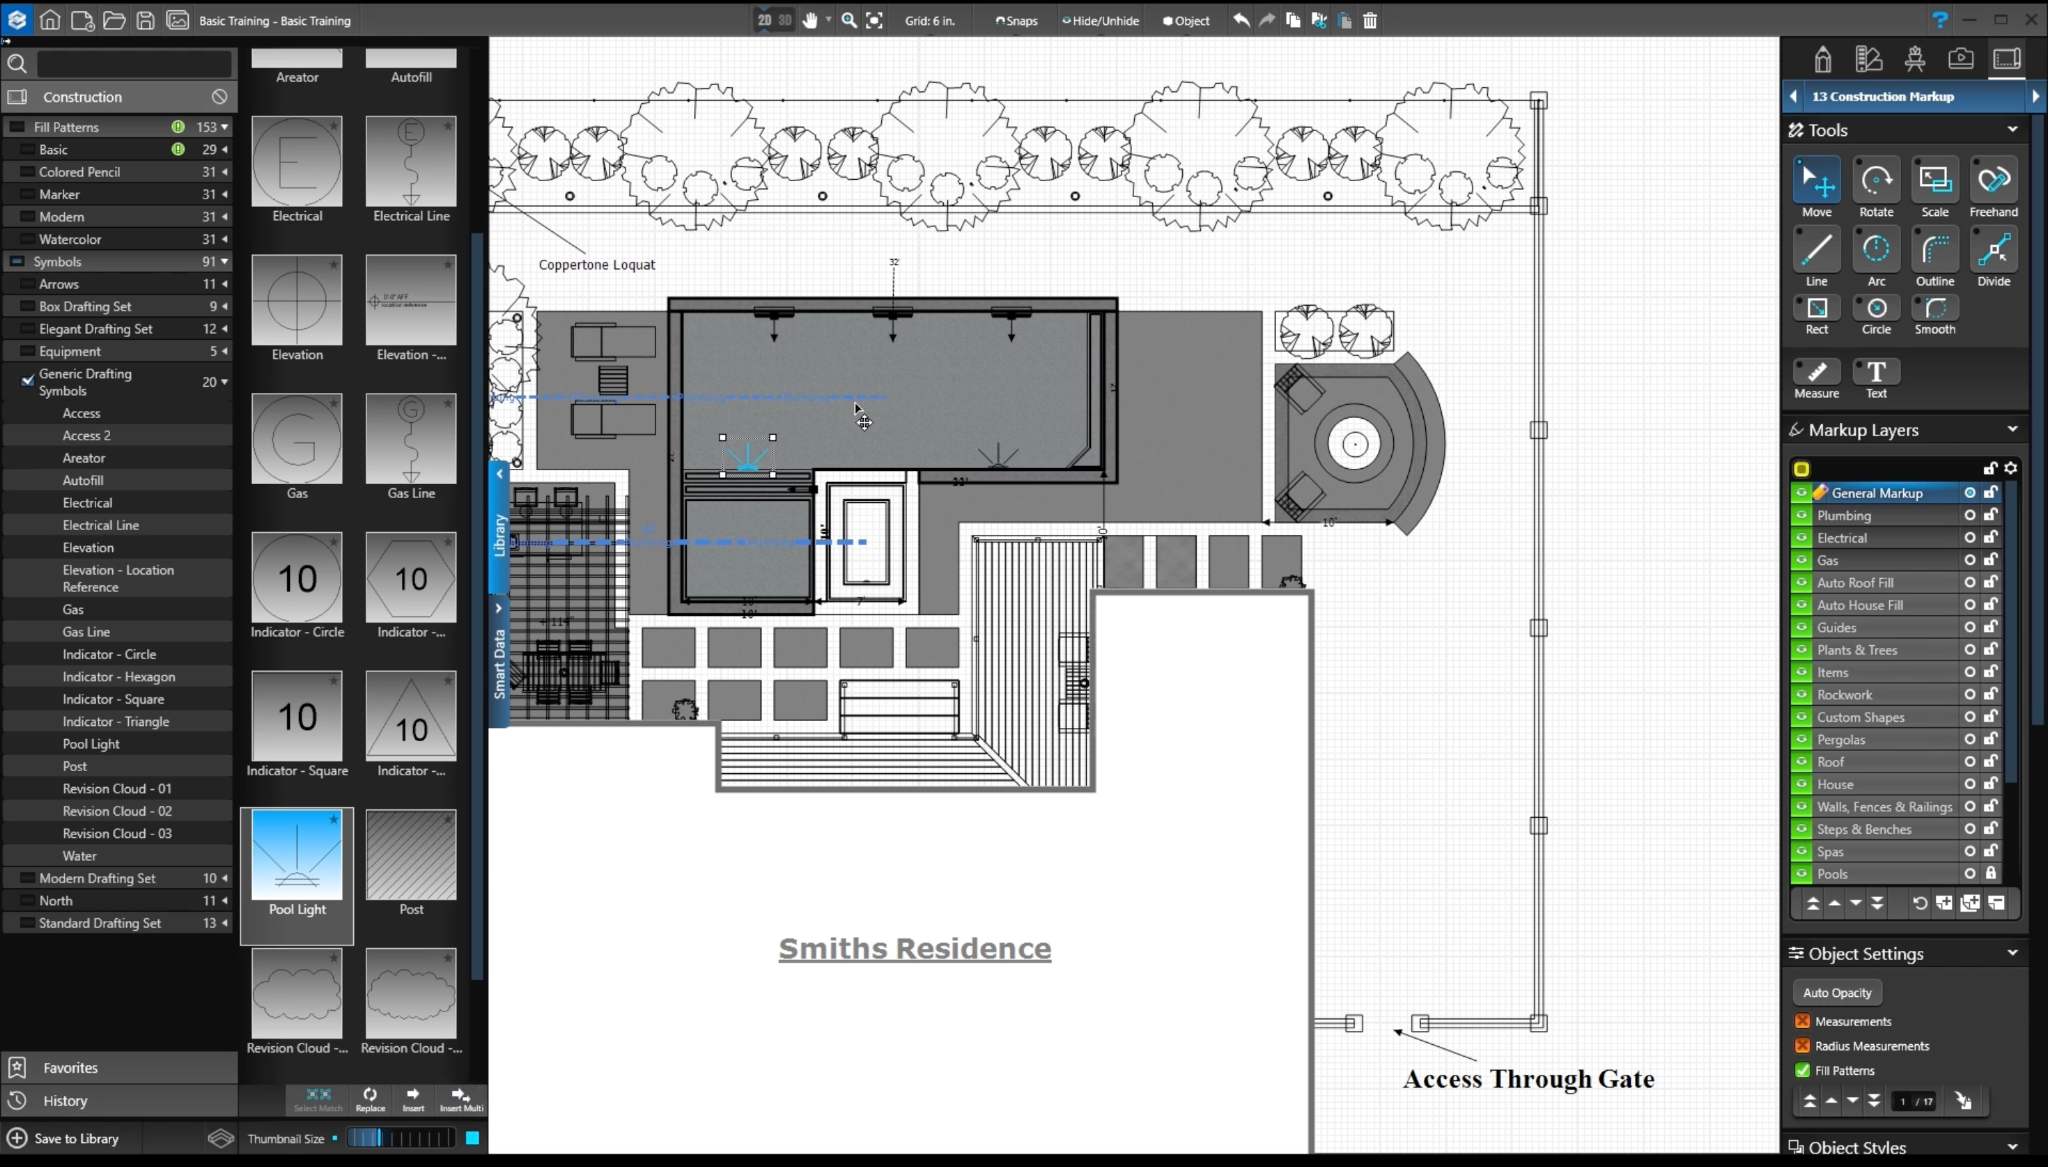Click the Replace button
2048x1167 pixels.
pos(370,1099)
